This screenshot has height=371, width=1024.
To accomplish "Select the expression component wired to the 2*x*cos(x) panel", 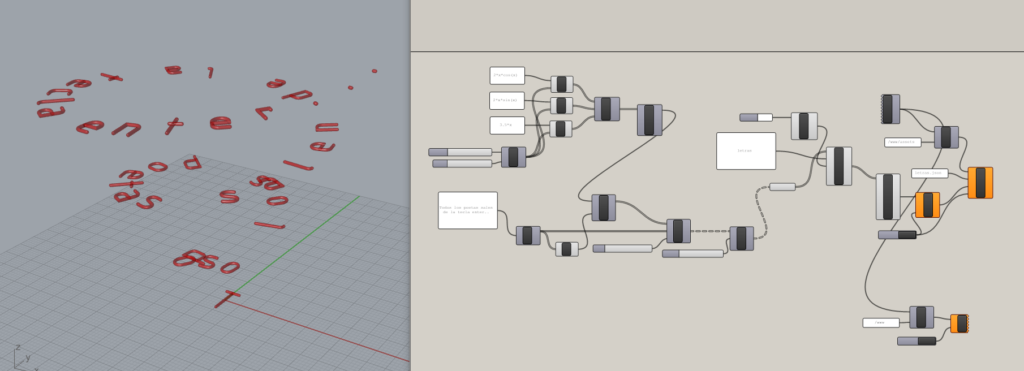I will (562, 84).
